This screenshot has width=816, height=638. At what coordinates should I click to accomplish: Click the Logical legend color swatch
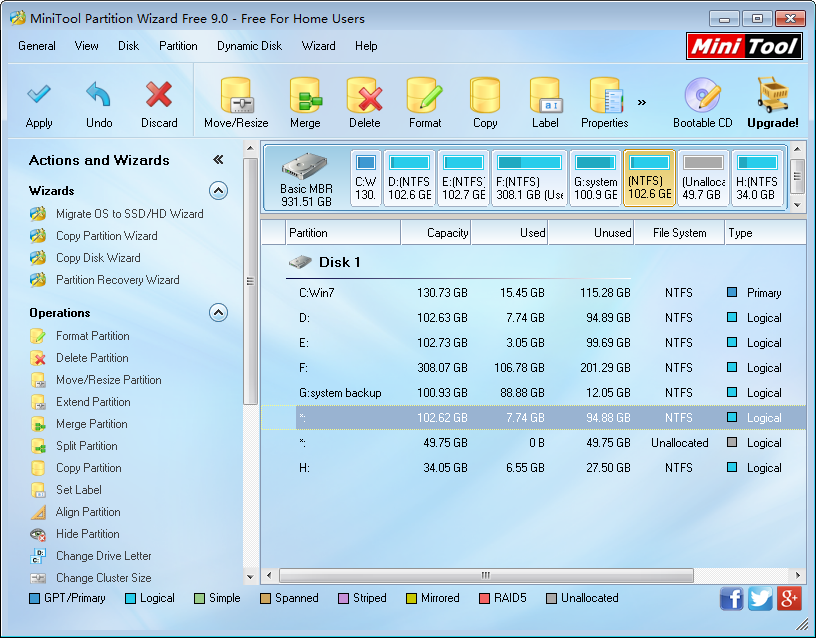click(x=131, y=598)
